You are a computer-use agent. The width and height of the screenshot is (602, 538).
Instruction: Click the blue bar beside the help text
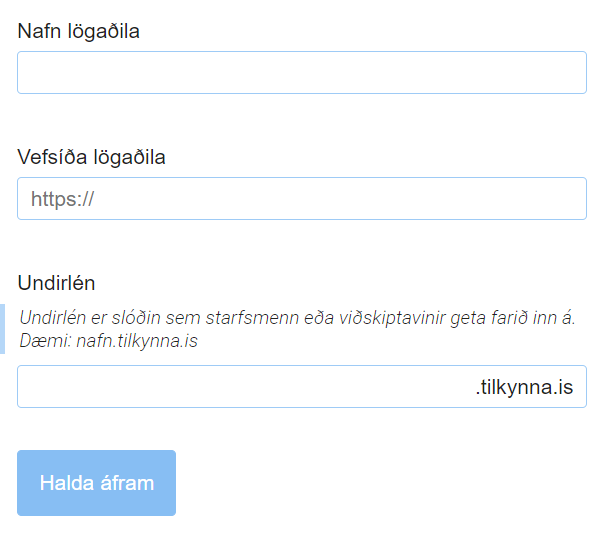tap(2, 329)
